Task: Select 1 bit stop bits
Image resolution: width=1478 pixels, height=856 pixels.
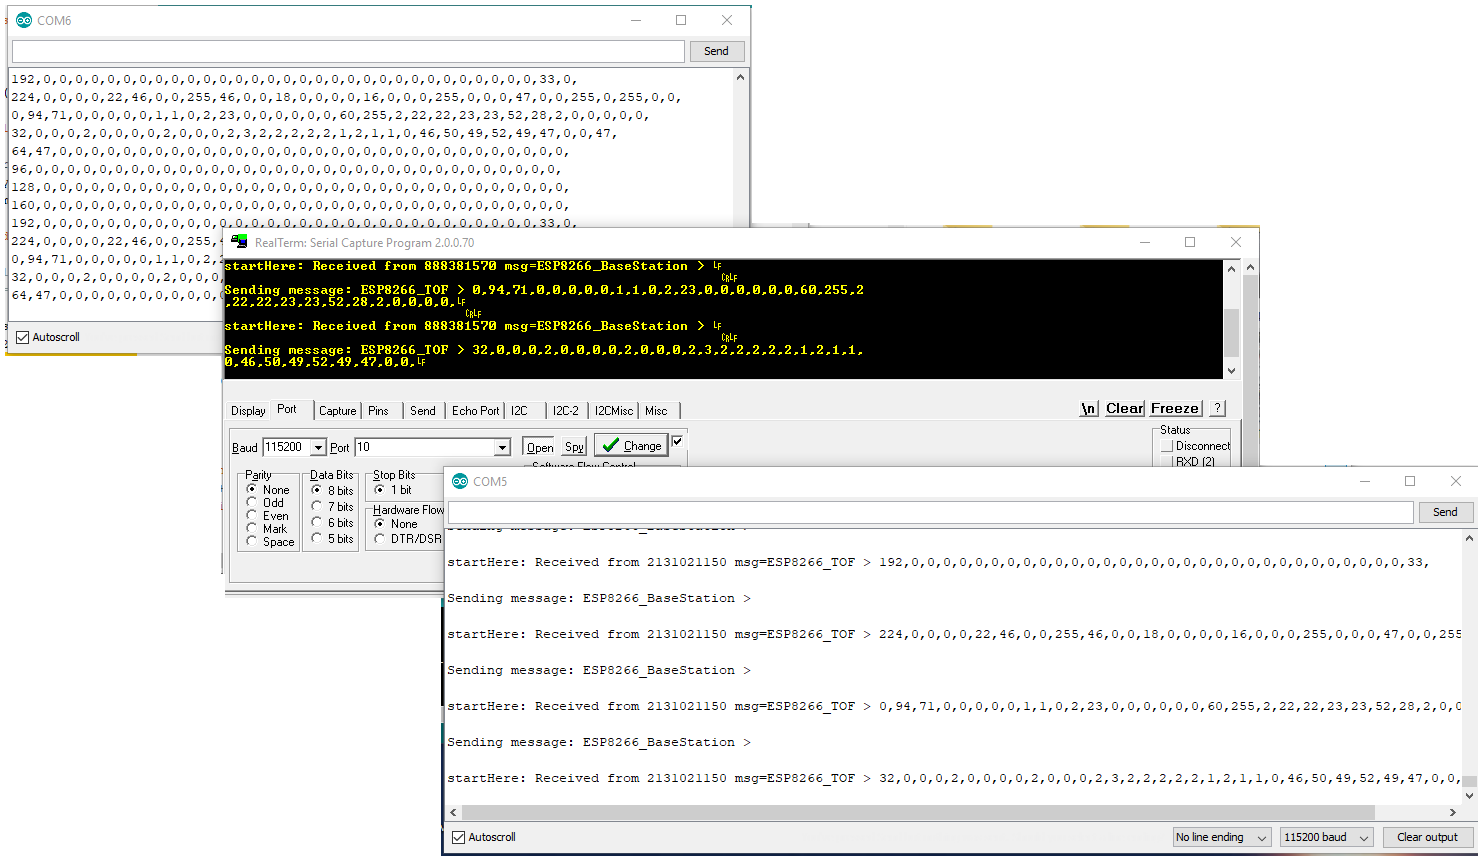Action: pos(380,490)
